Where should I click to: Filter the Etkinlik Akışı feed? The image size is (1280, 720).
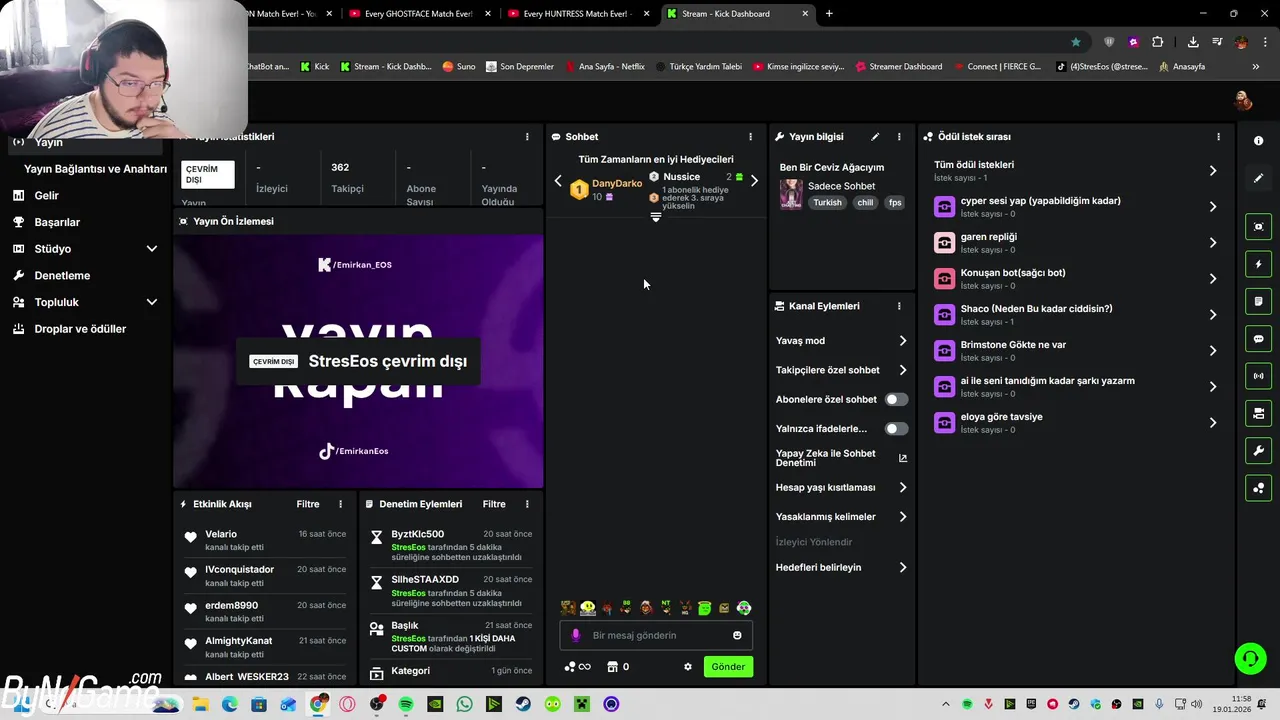(x=308, y=504)
